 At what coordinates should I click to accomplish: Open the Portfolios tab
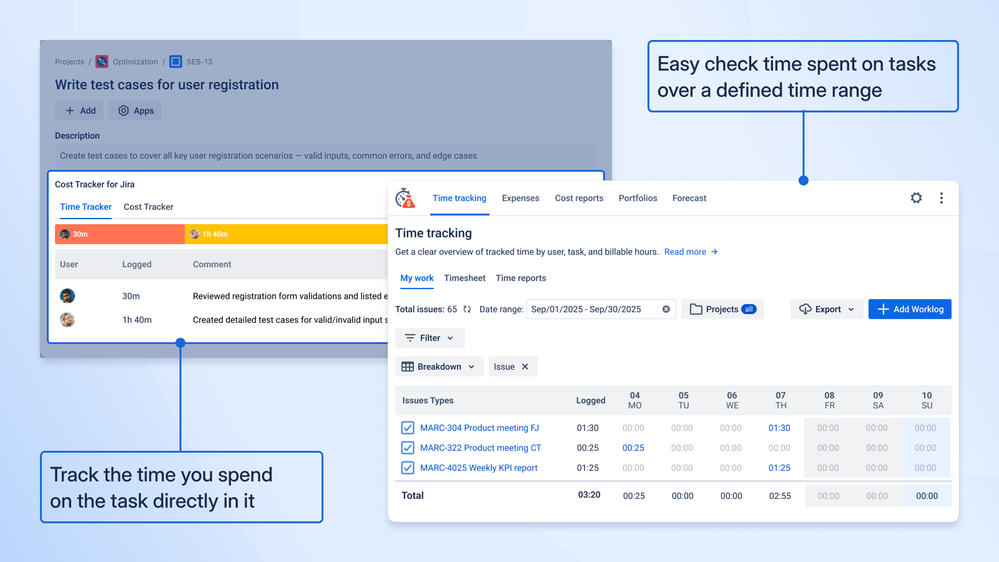[638, 198]
